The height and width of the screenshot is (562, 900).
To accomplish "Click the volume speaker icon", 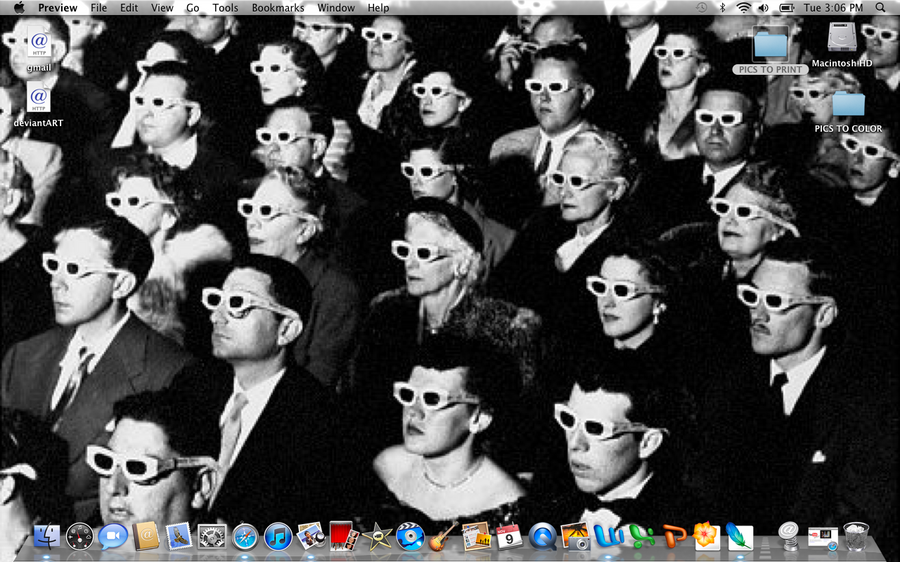I will [x=763, y=7].
